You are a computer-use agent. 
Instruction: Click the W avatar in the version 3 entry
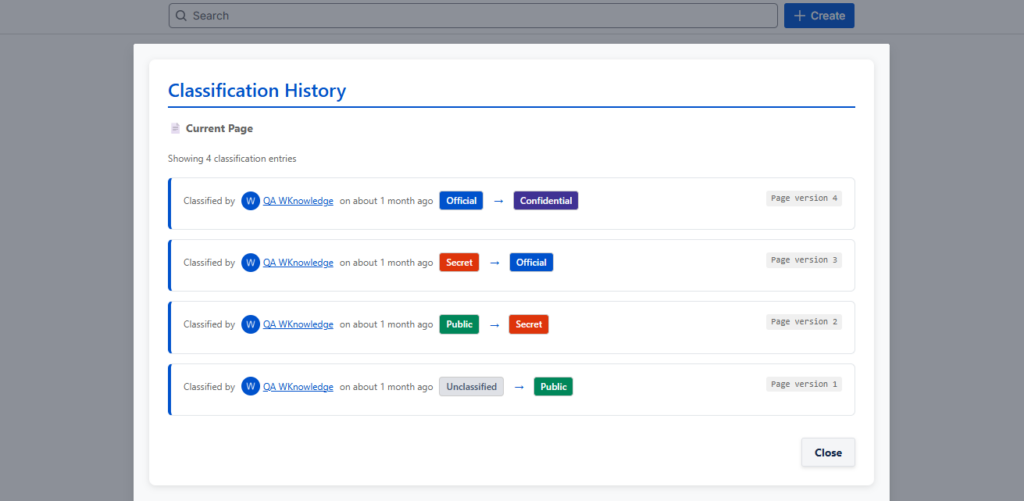[250, 263]
